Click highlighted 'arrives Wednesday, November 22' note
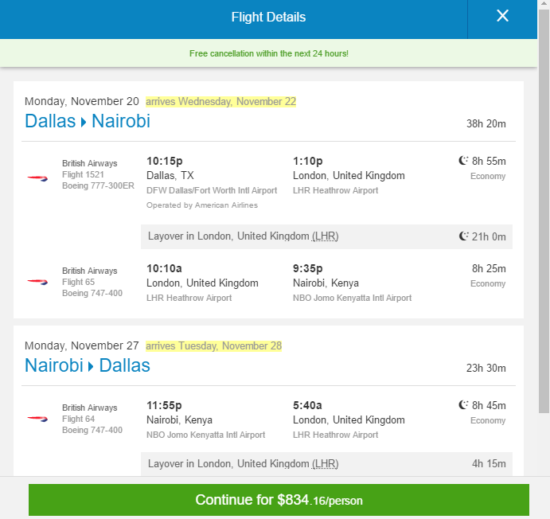 click(x=221, y=101)
